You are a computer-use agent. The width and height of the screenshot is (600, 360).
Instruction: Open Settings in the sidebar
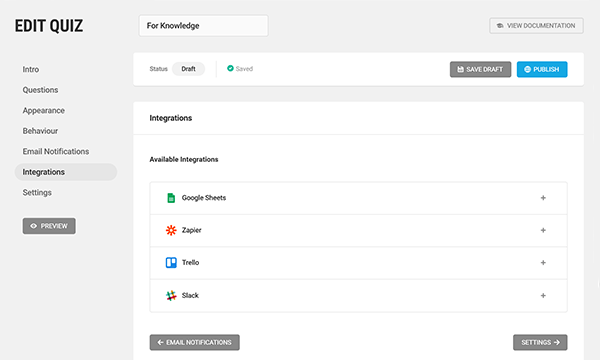(x=37, y=192)
